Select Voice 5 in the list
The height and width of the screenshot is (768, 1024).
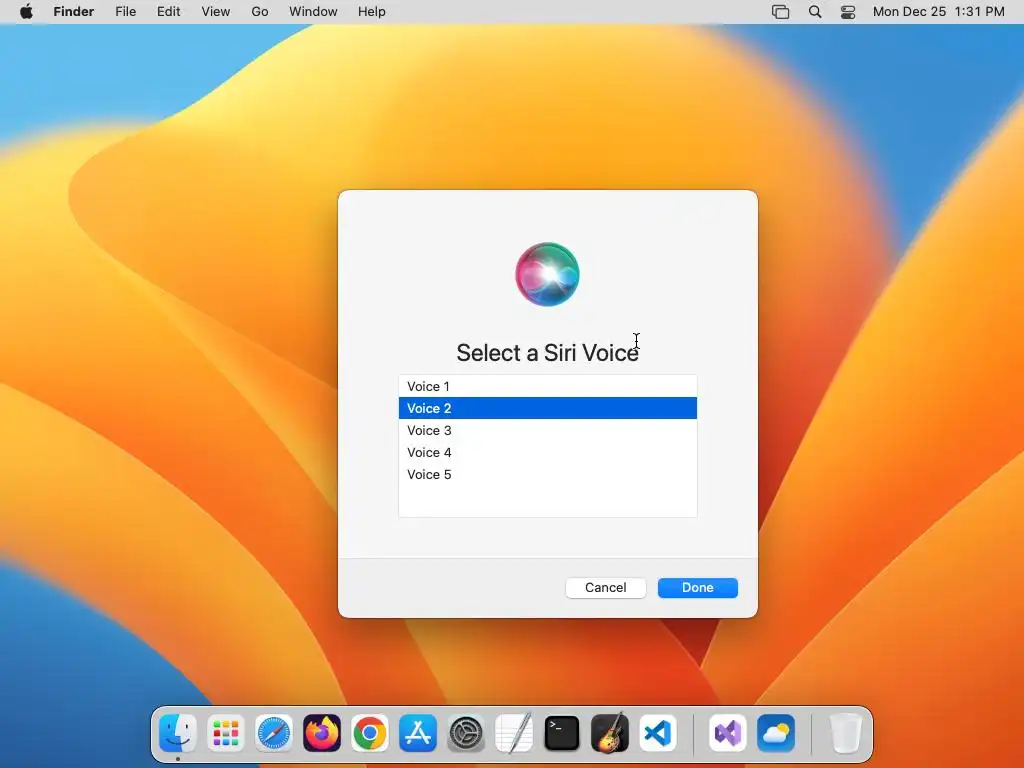point(548,475)
